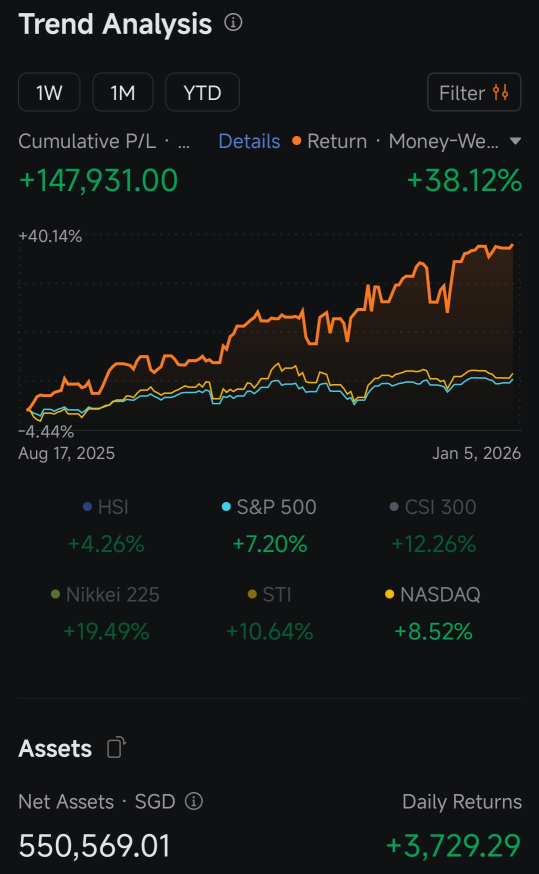Open the Return Money-Weighted selector

click(x=407, y=141)
